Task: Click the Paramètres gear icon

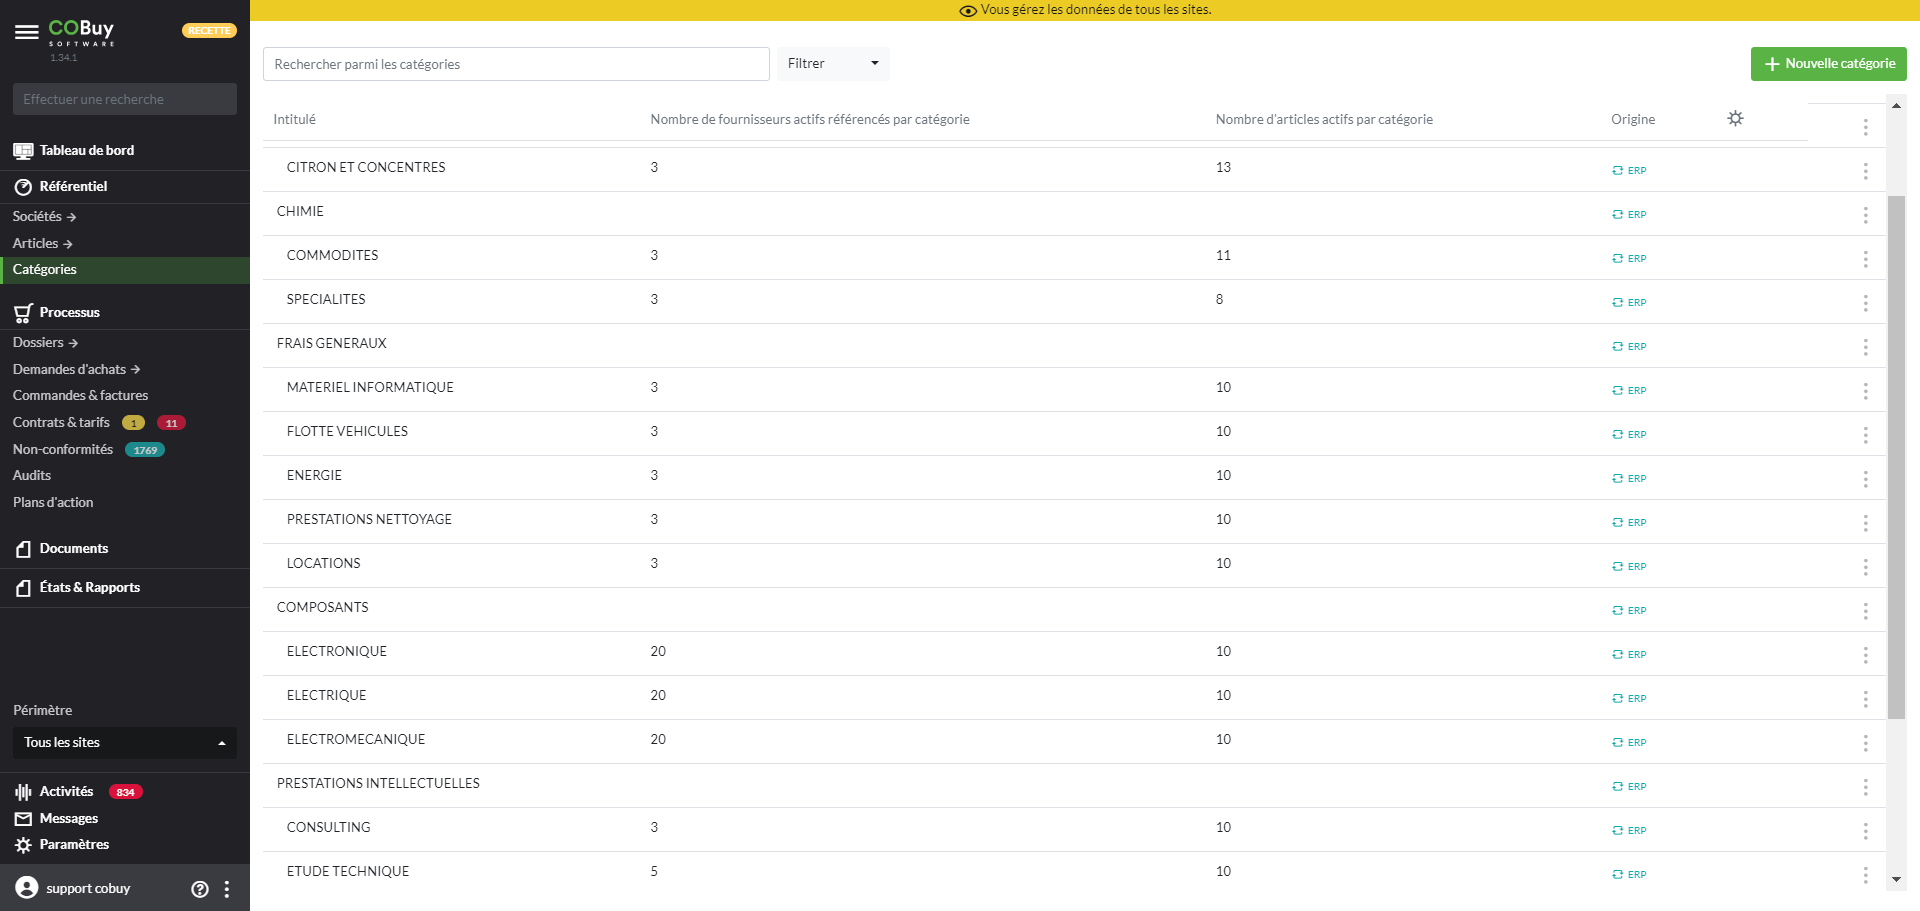Action: tap(23, 845)
